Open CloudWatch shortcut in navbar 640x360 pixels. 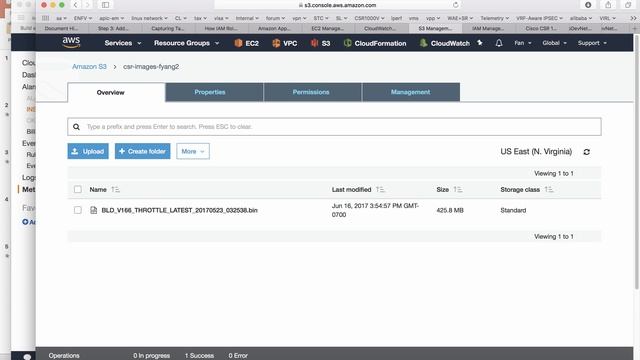tap(444, 43)
